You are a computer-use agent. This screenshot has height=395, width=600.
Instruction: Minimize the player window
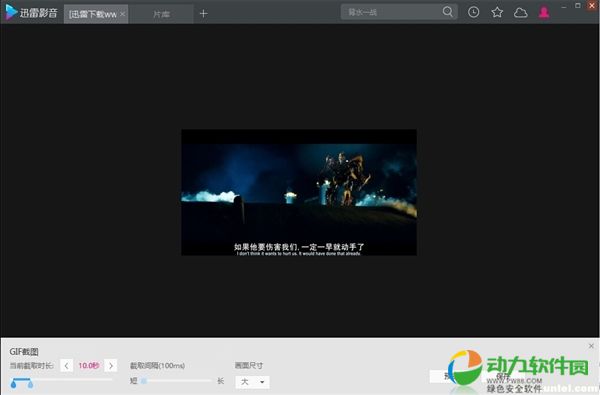coord(563,7)
